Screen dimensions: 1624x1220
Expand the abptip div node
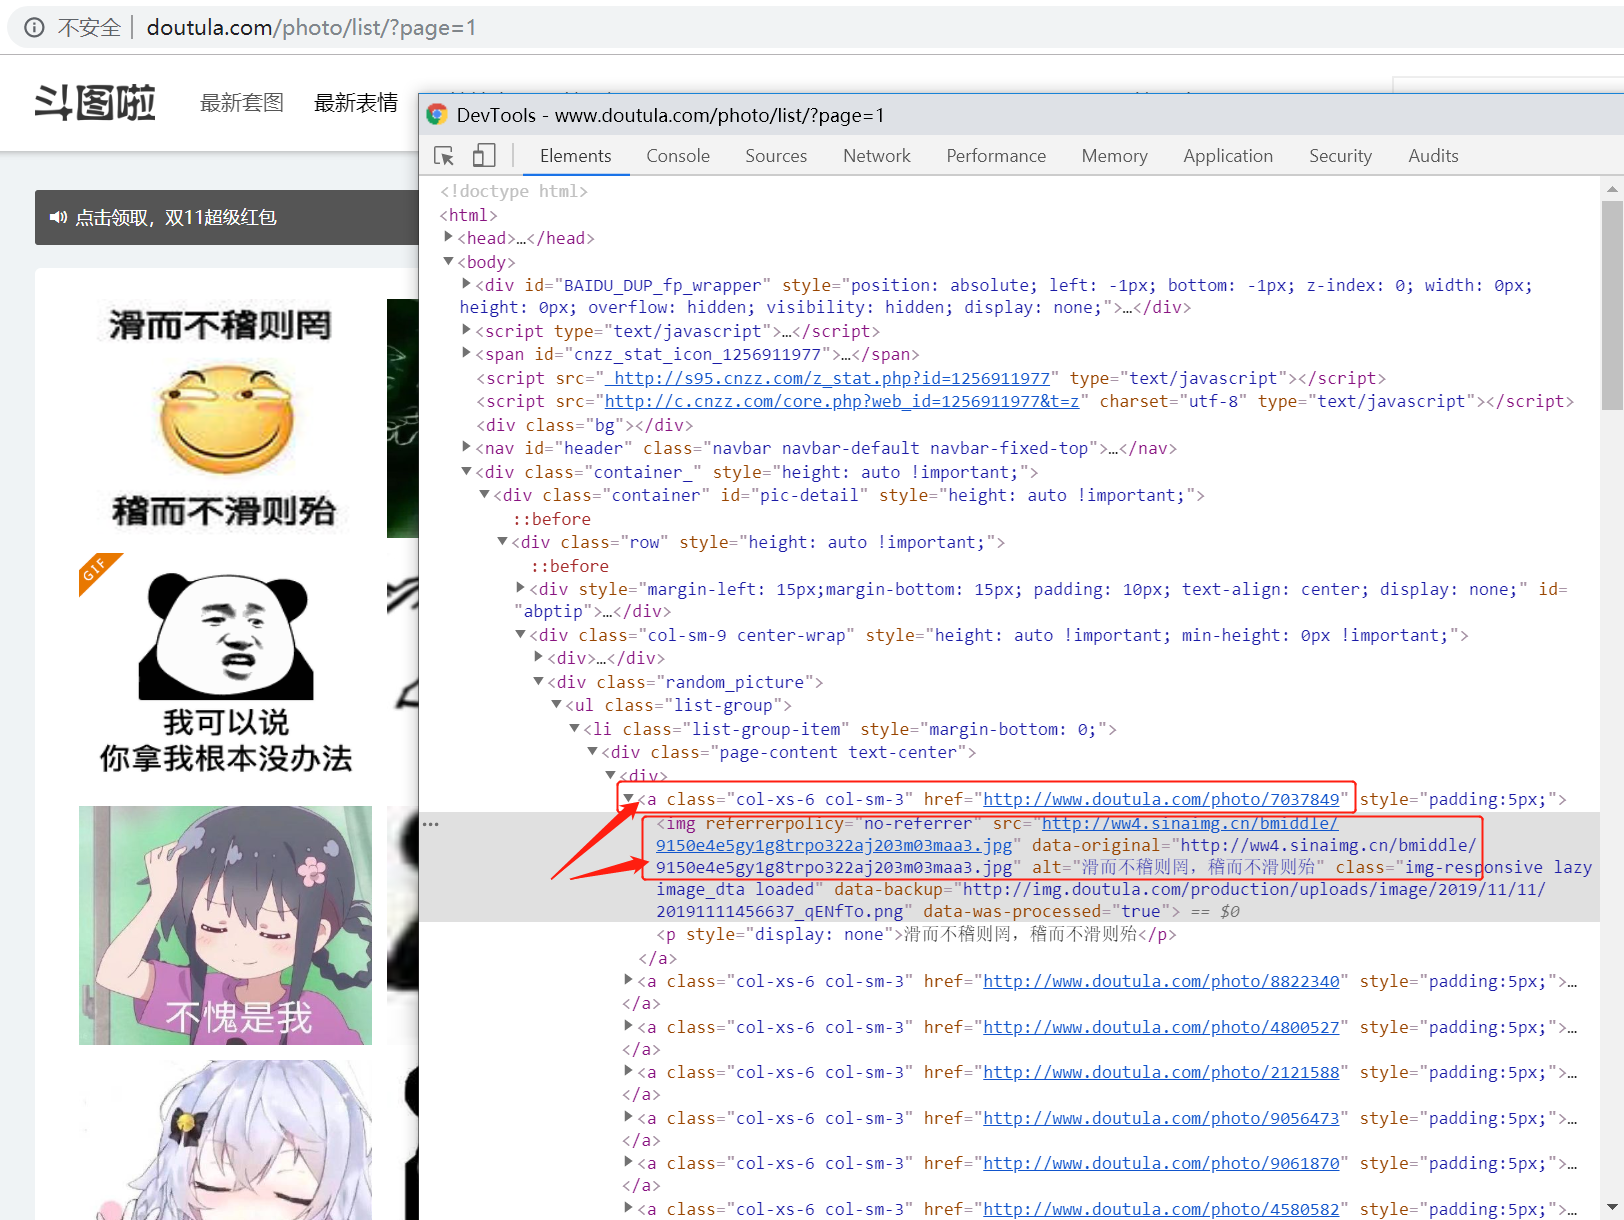coord(521,588)
